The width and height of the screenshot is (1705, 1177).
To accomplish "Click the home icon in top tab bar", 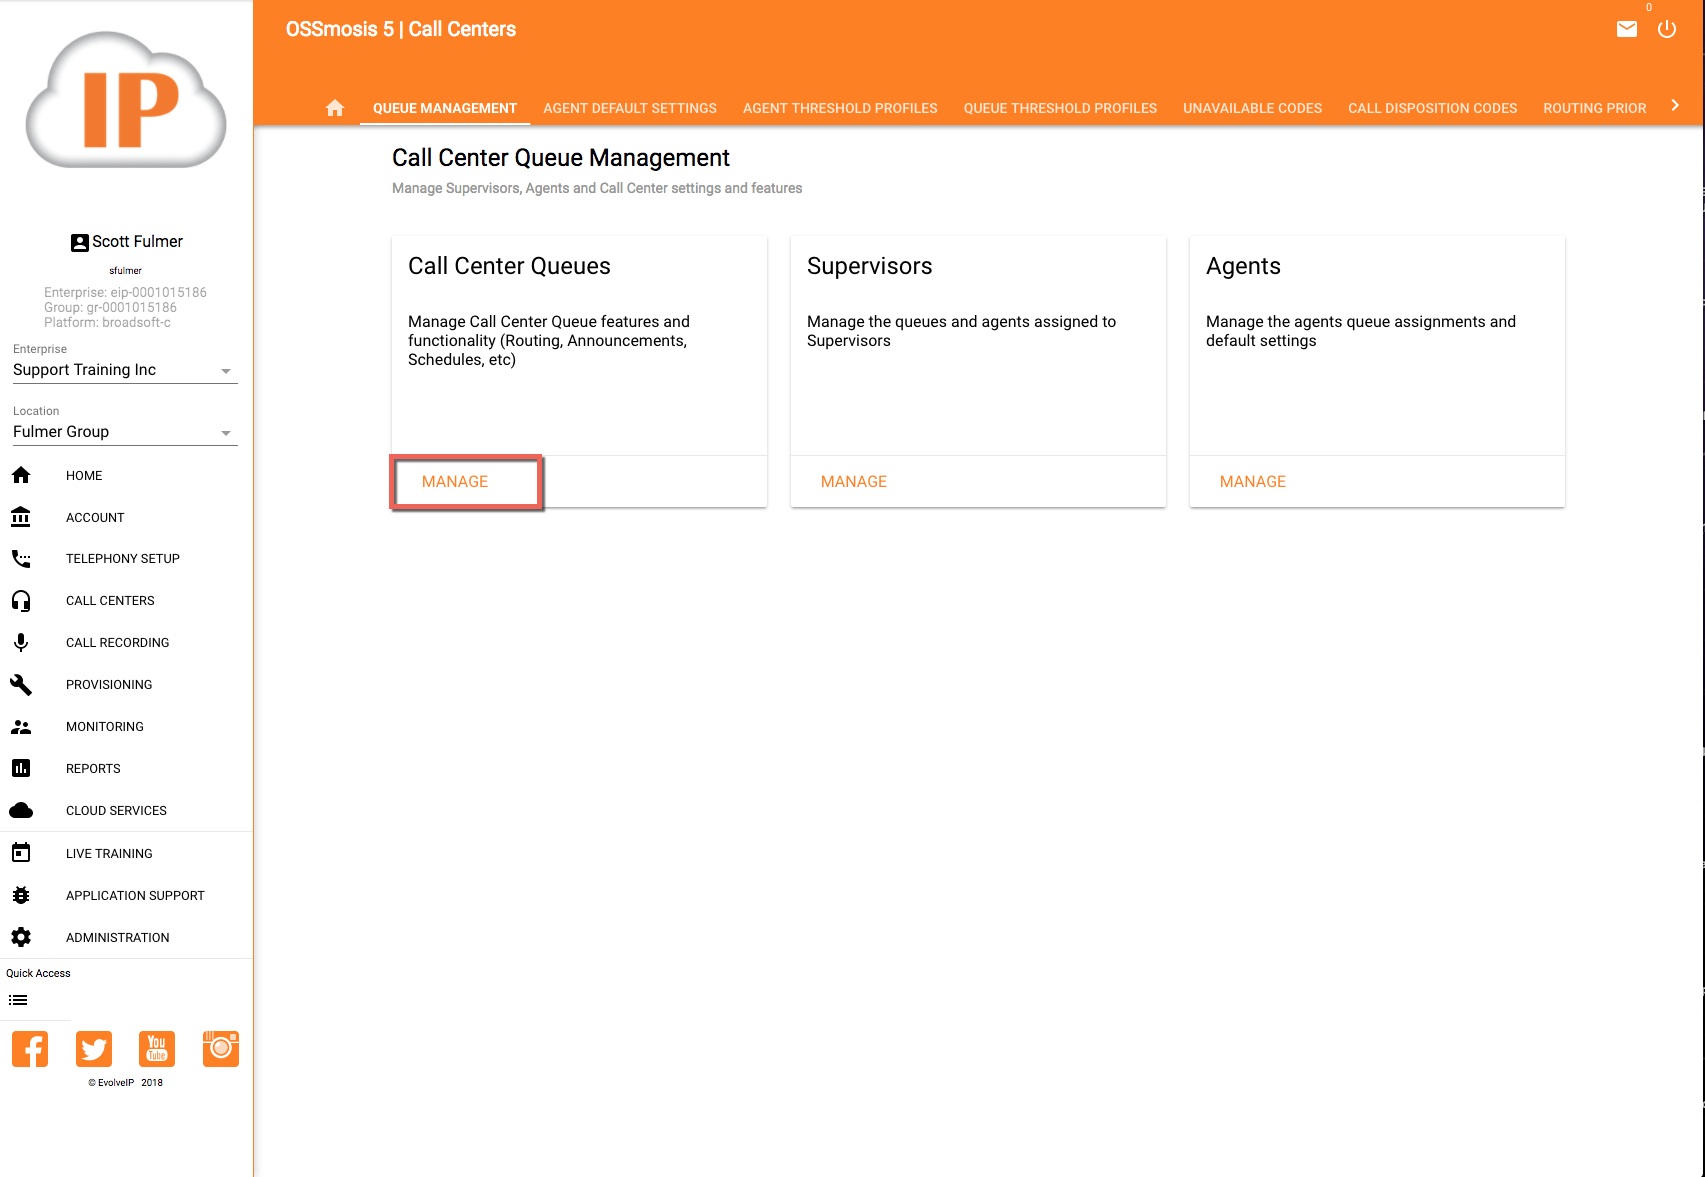I will pos(335,108).
